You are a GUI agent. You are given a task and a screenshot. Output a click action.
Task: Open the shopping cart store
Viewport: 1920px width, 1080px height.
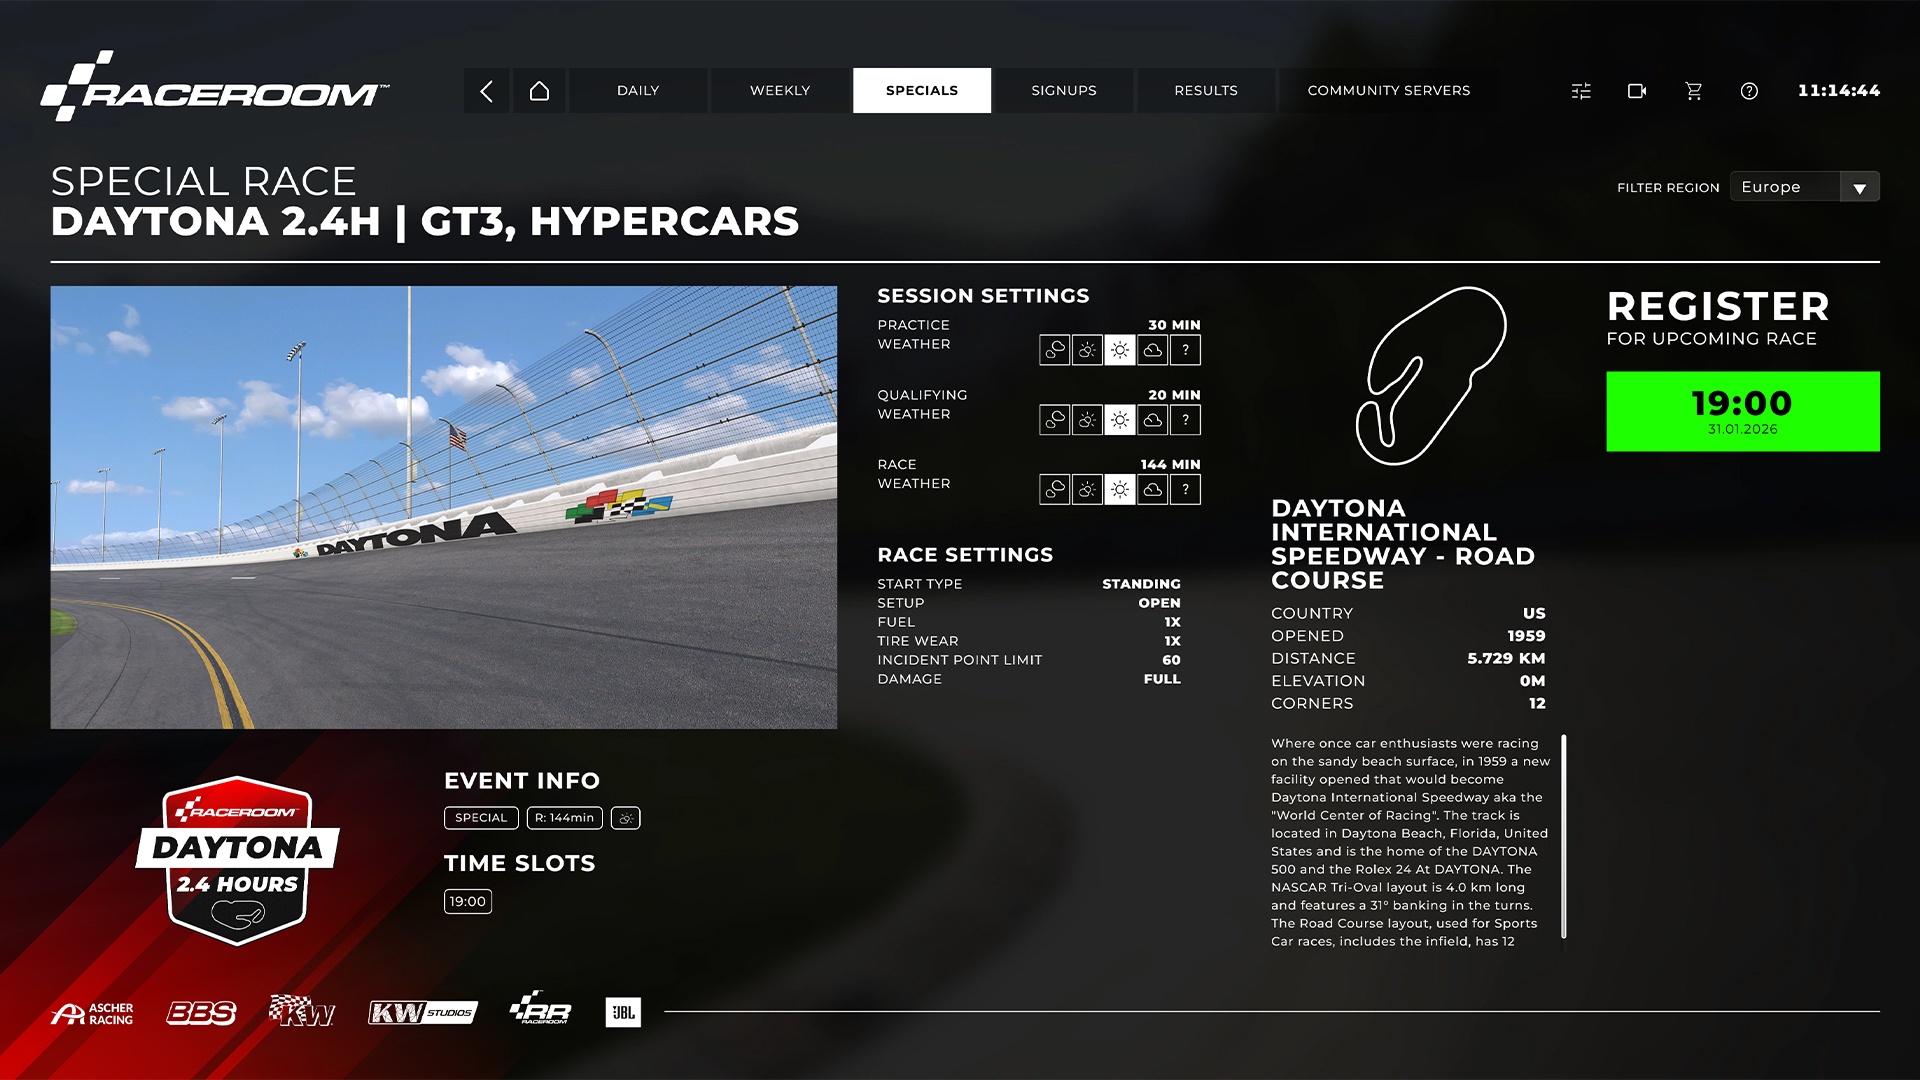(1693, 91)
